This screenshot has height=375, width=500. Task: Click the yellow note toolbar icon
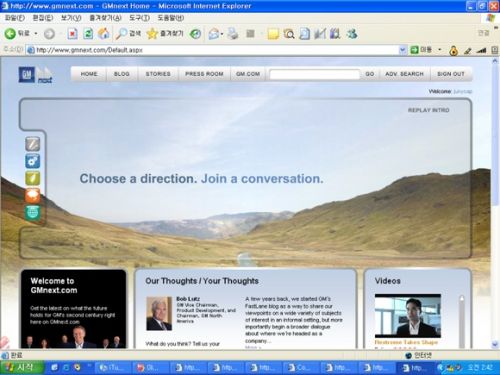(x=273, y=34)
